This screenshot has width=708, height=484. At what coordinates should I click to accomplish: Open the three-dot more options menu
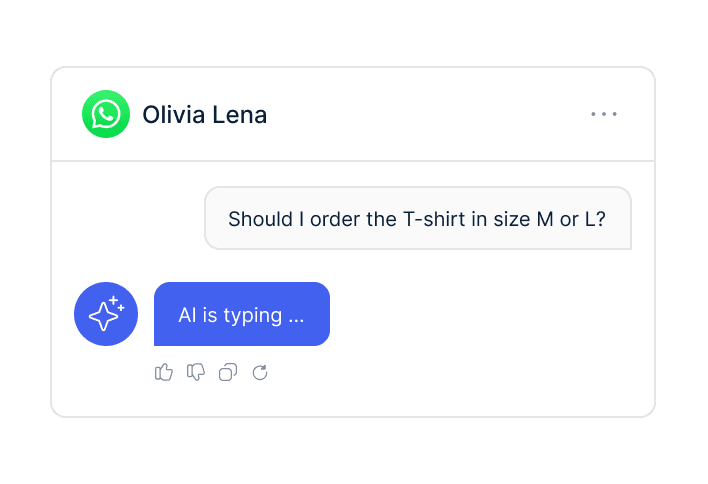click(x=604, y=114)
